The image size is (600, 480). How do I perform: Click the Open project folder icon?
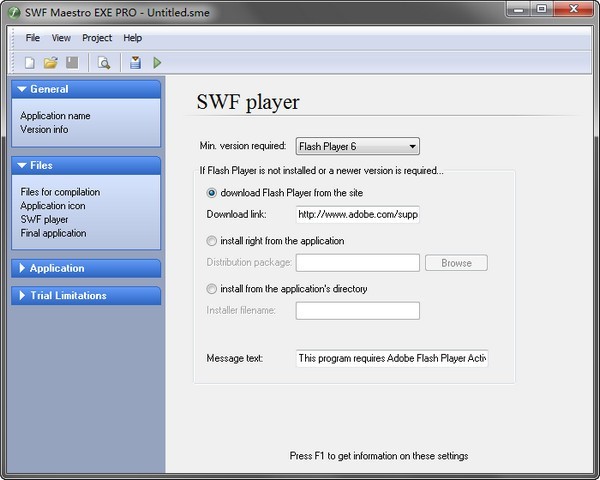click(50, 63)
